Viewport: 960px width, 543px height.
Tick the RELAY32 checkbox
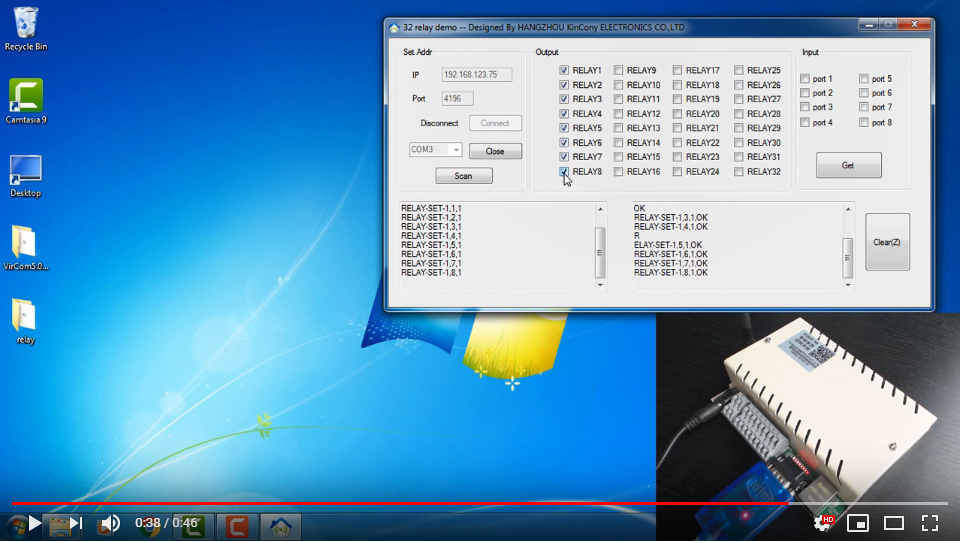click(738, 172)
